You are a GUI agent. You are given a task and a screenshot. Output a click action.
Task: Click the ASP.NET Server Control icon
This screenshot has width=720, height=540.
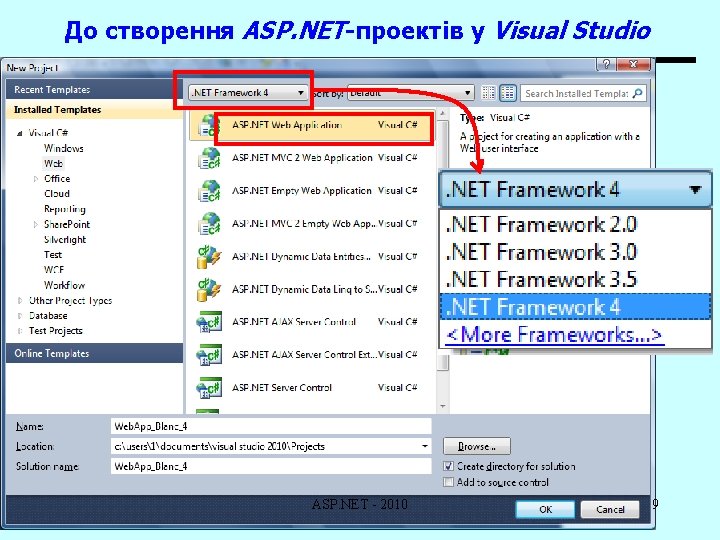click(209, 388)
